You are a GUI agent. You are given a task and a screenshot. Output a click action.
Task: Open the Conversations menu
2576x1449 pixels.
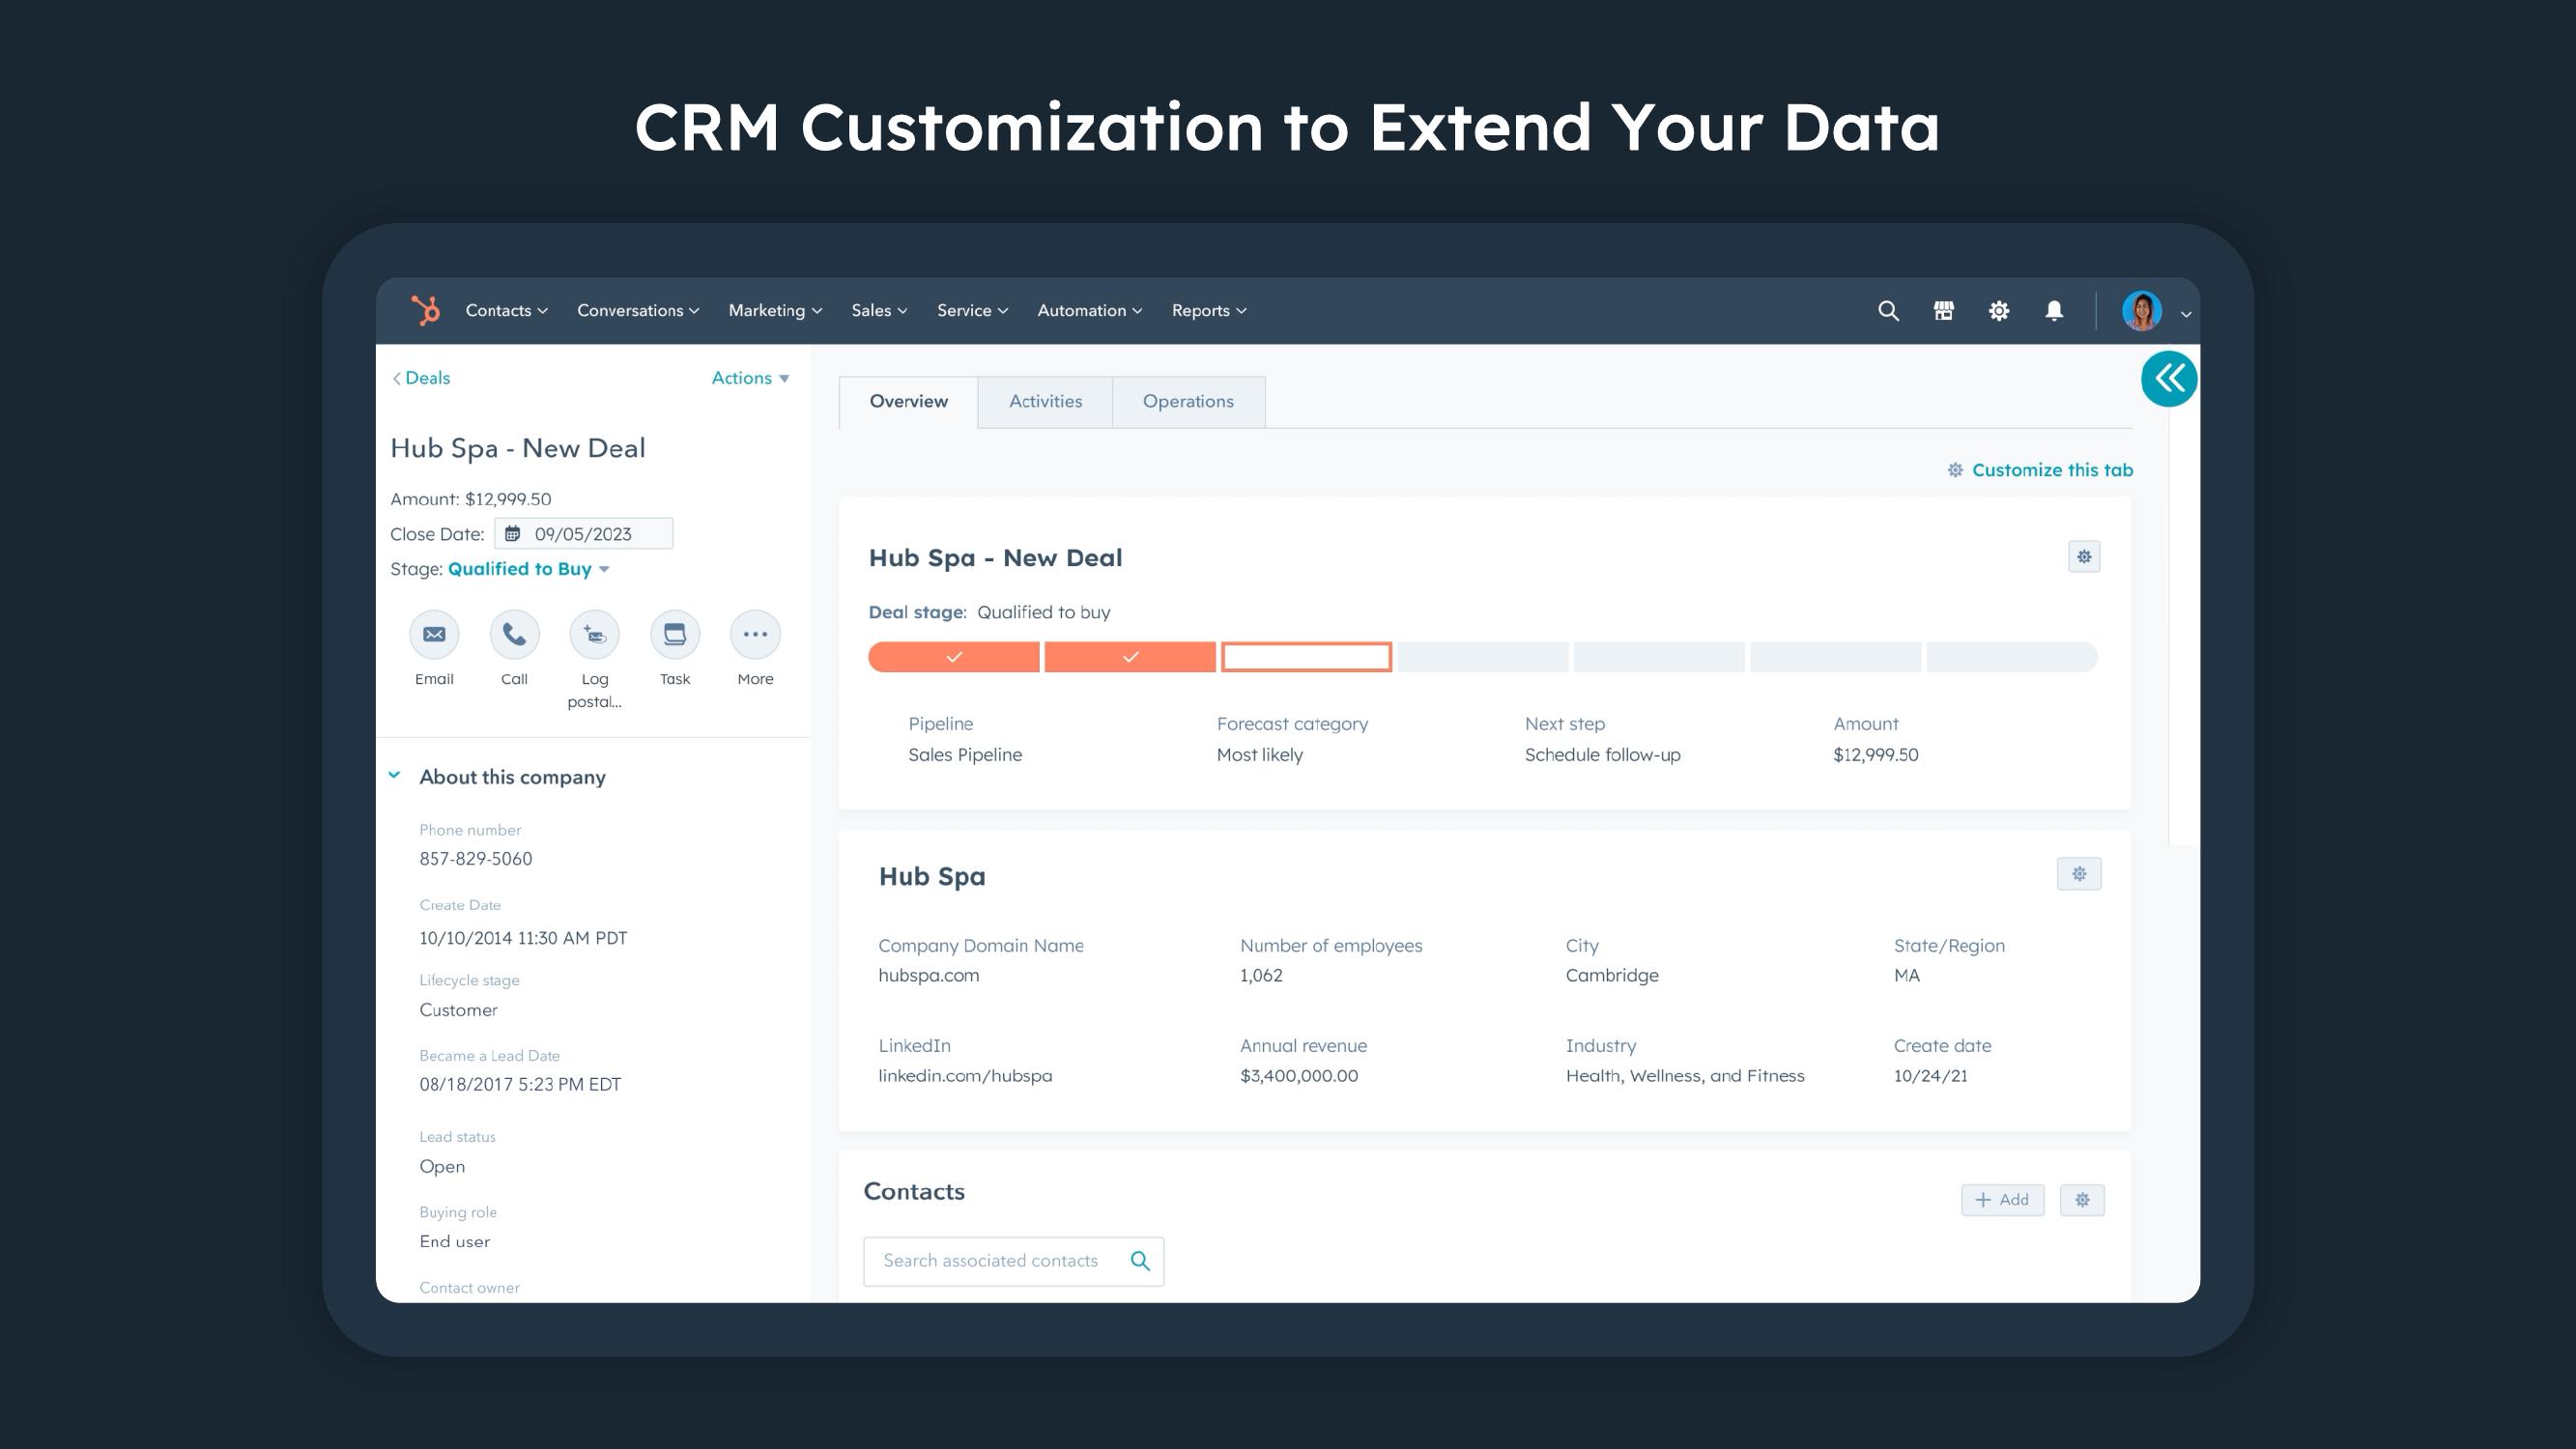[638, 311]
